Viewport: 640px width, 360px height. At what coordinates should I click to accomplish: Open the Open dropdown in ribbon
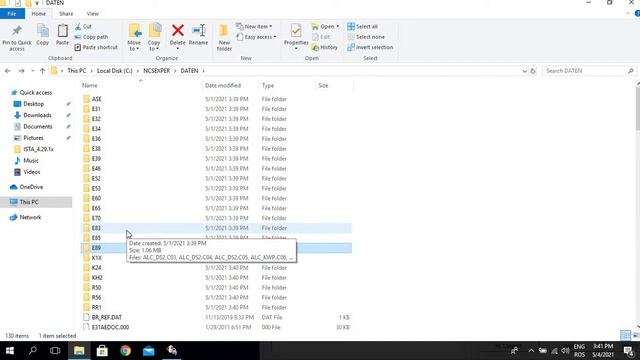(x=325, y=27)
